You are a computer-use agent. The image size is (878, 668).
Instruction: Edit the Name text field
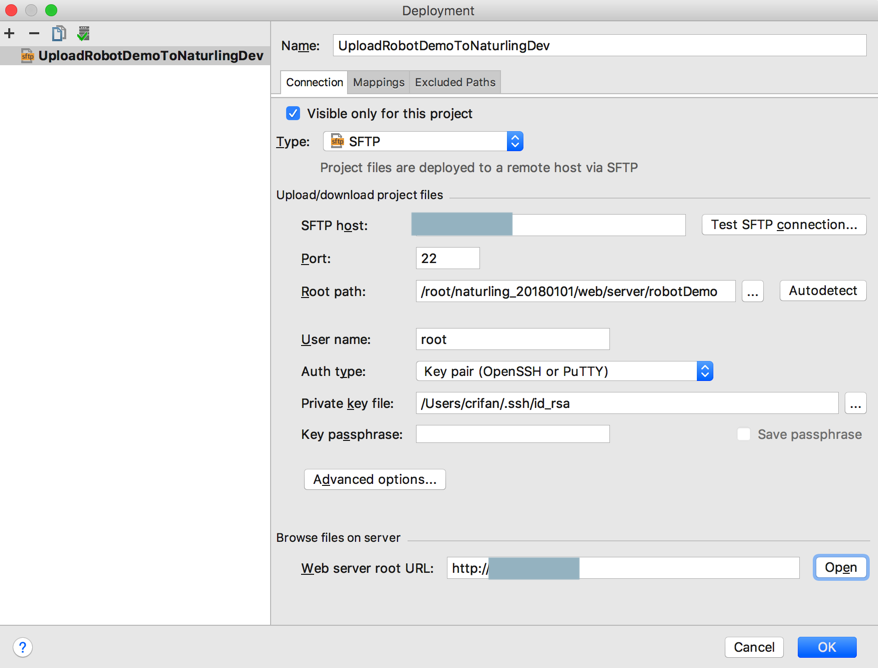(600, 45)
